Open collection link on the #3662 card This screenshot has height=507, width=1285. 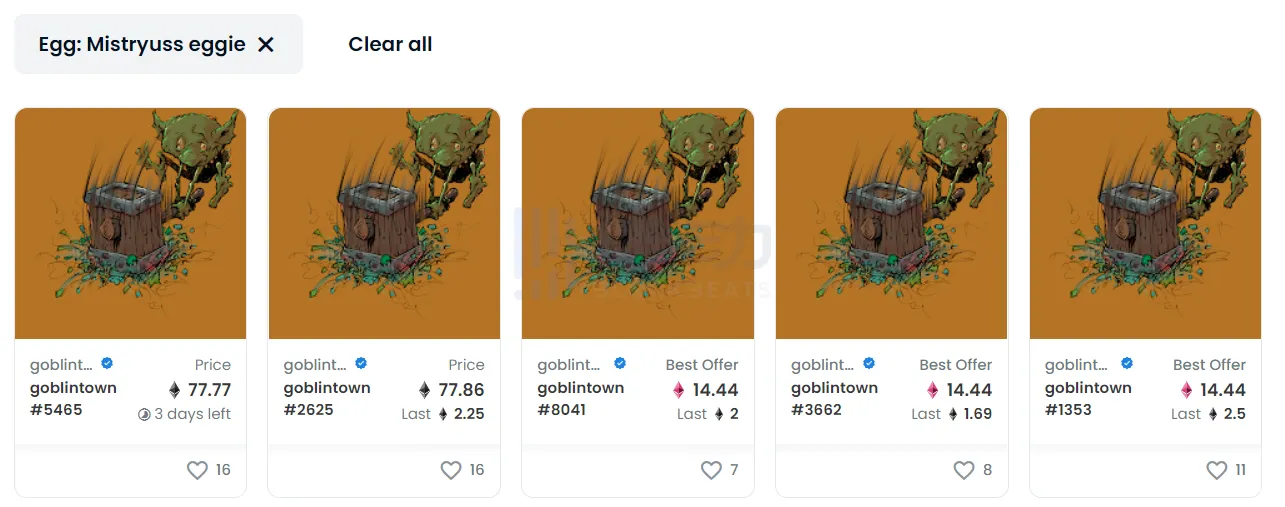click(821, 365)
